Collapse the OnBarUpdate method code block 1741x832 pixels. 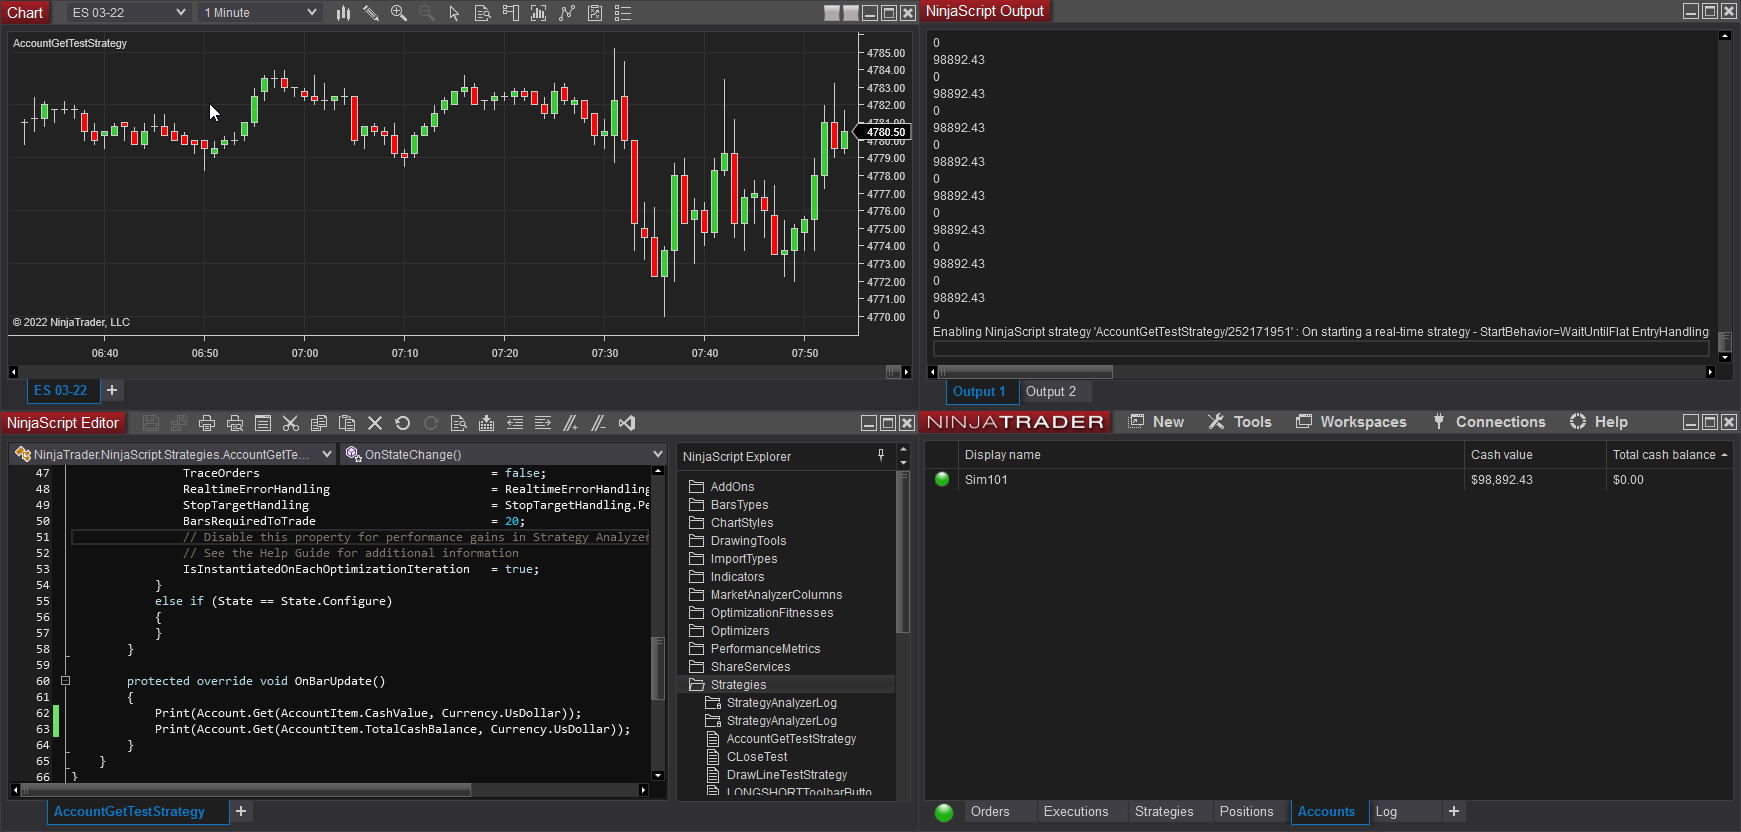point(65,681)
